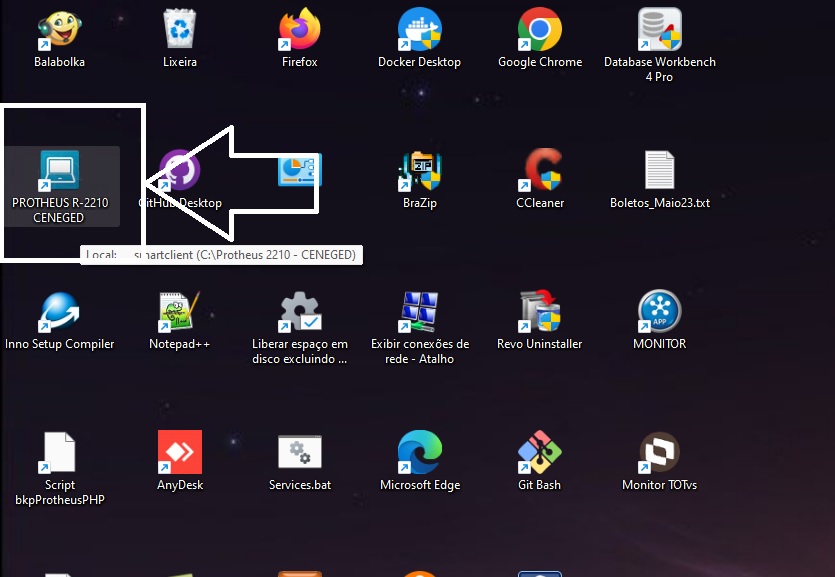
Task: Select the Boletos_Maio23.txt file
Action: pyautogui.click(x=659, y=172)
